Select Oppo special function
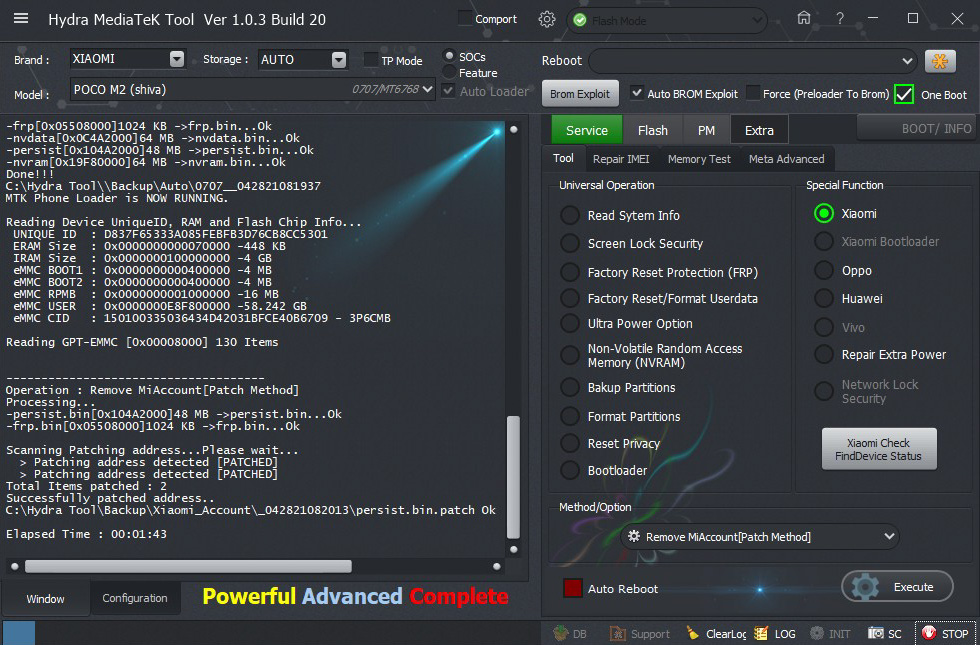Image resolution: width=980 pixels, height=645 pixels. click(x=824, y=270)
